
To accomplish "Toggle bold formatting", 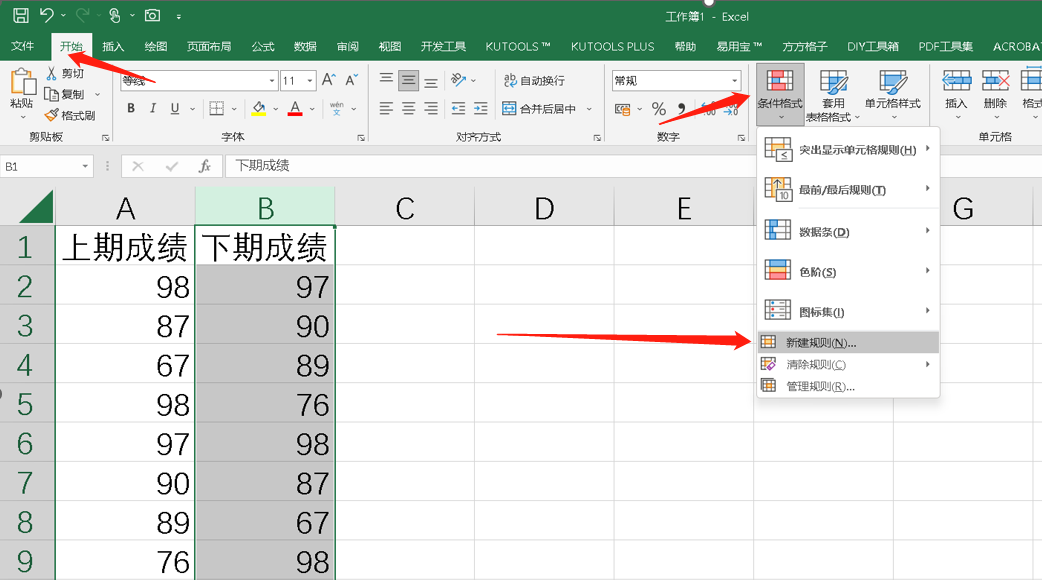I will coord(131,108).
